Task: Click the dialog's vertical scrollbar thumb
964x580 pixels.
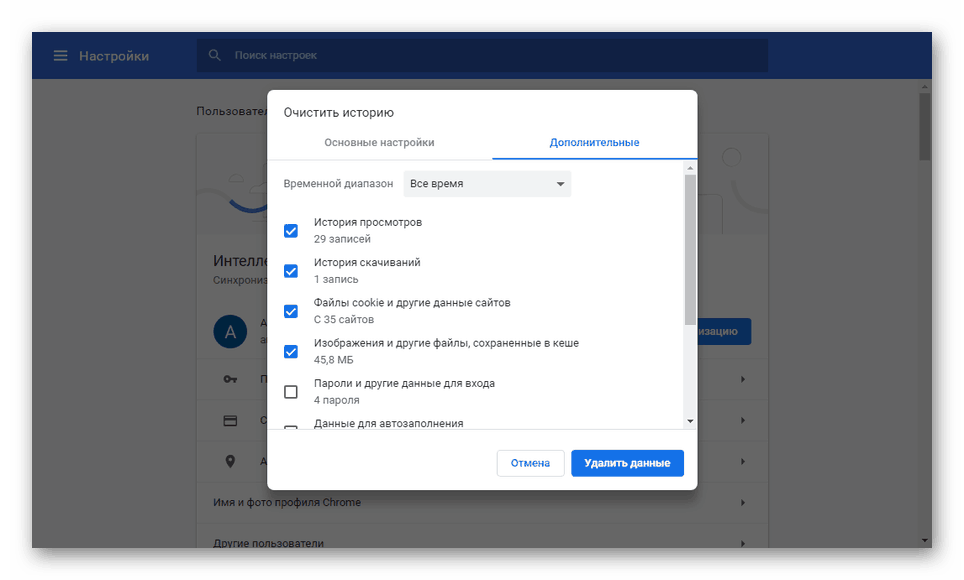Action: (x=690, y=250)
